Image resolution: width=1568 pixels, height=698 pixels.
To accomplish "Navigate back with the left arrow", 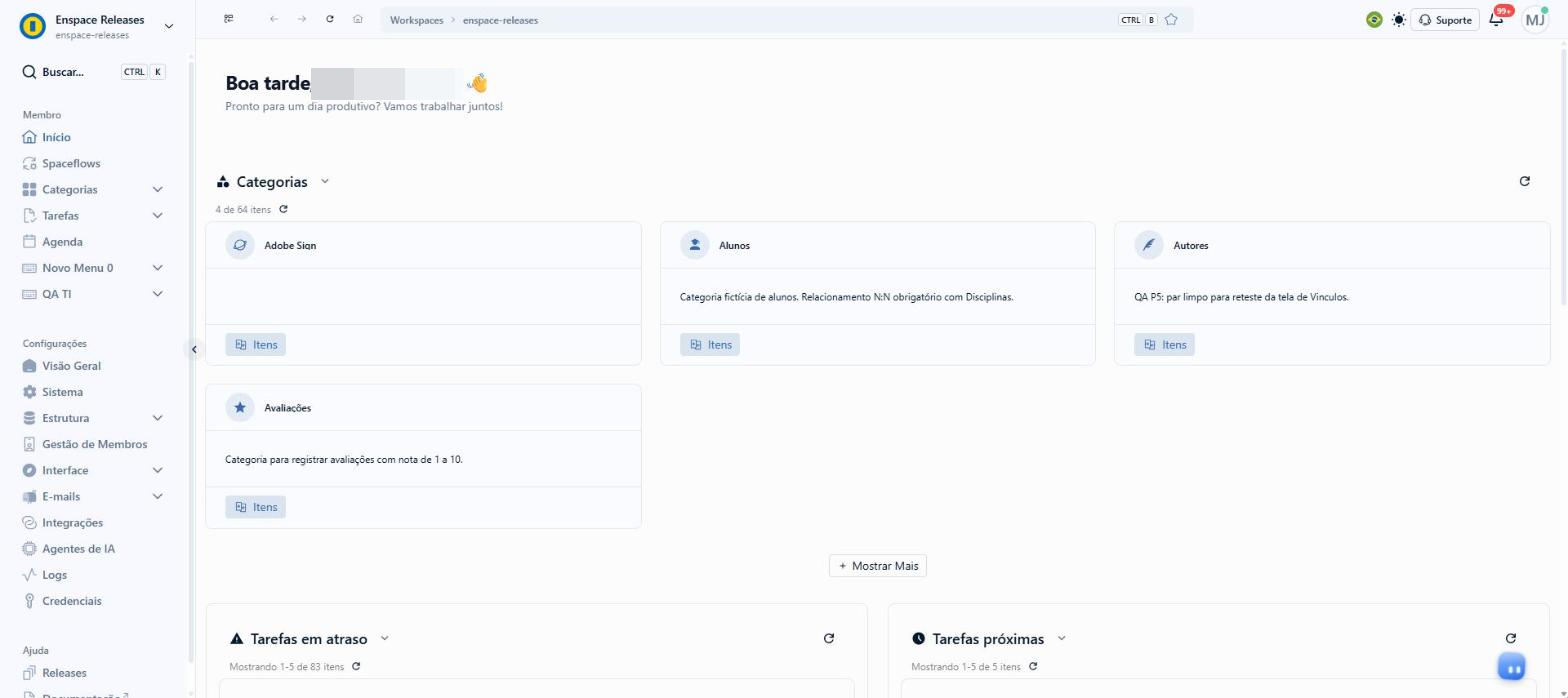I will pyautogui.click(x=274, y=19).
